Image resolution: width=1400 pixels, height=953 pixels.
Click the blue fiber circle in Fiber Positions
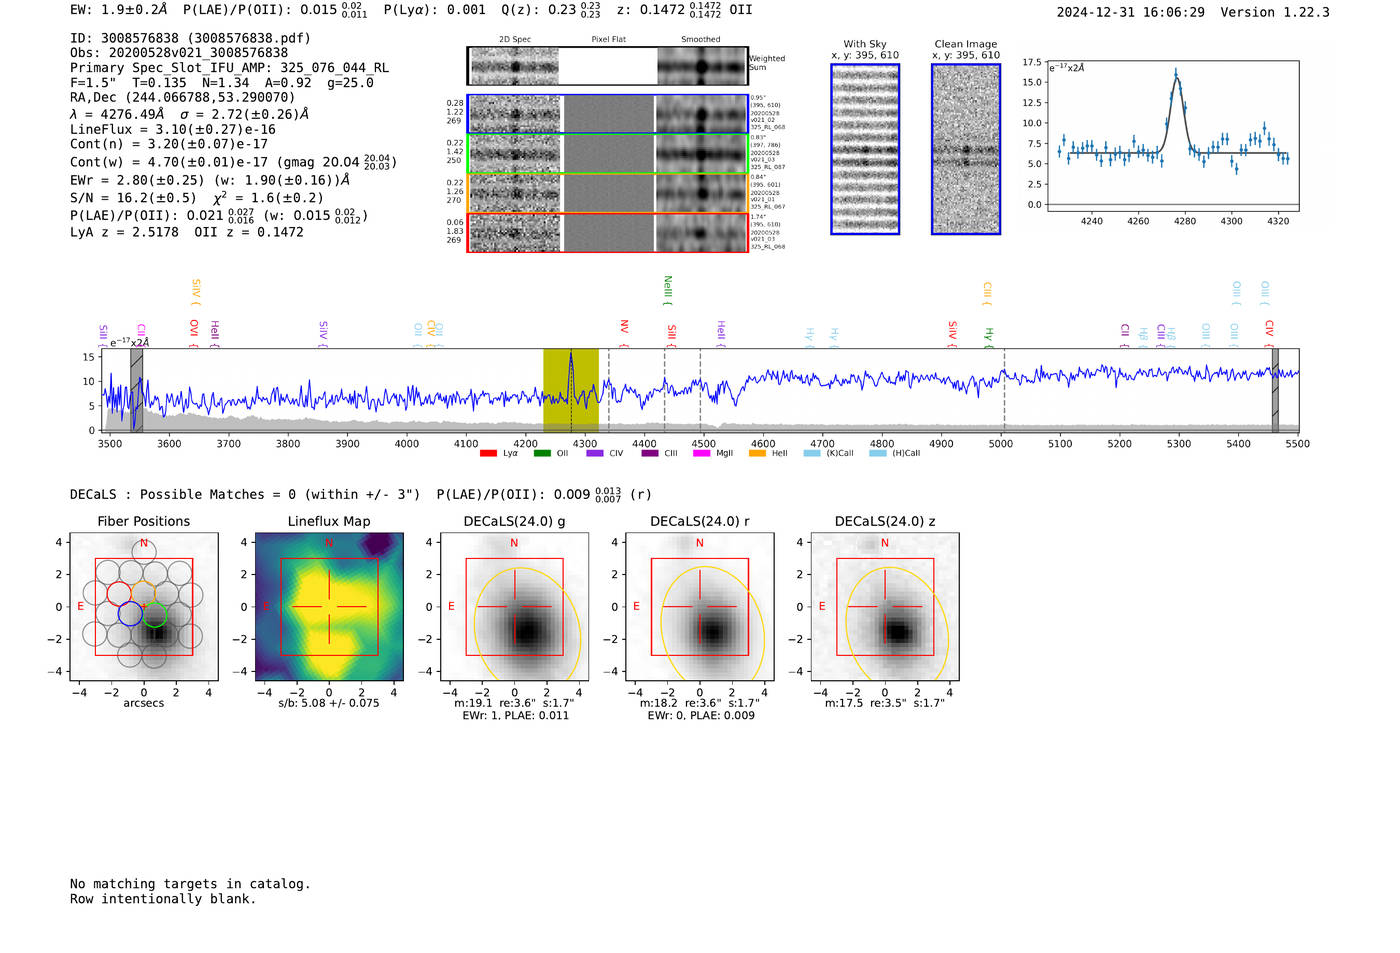(x=130, y=614)
